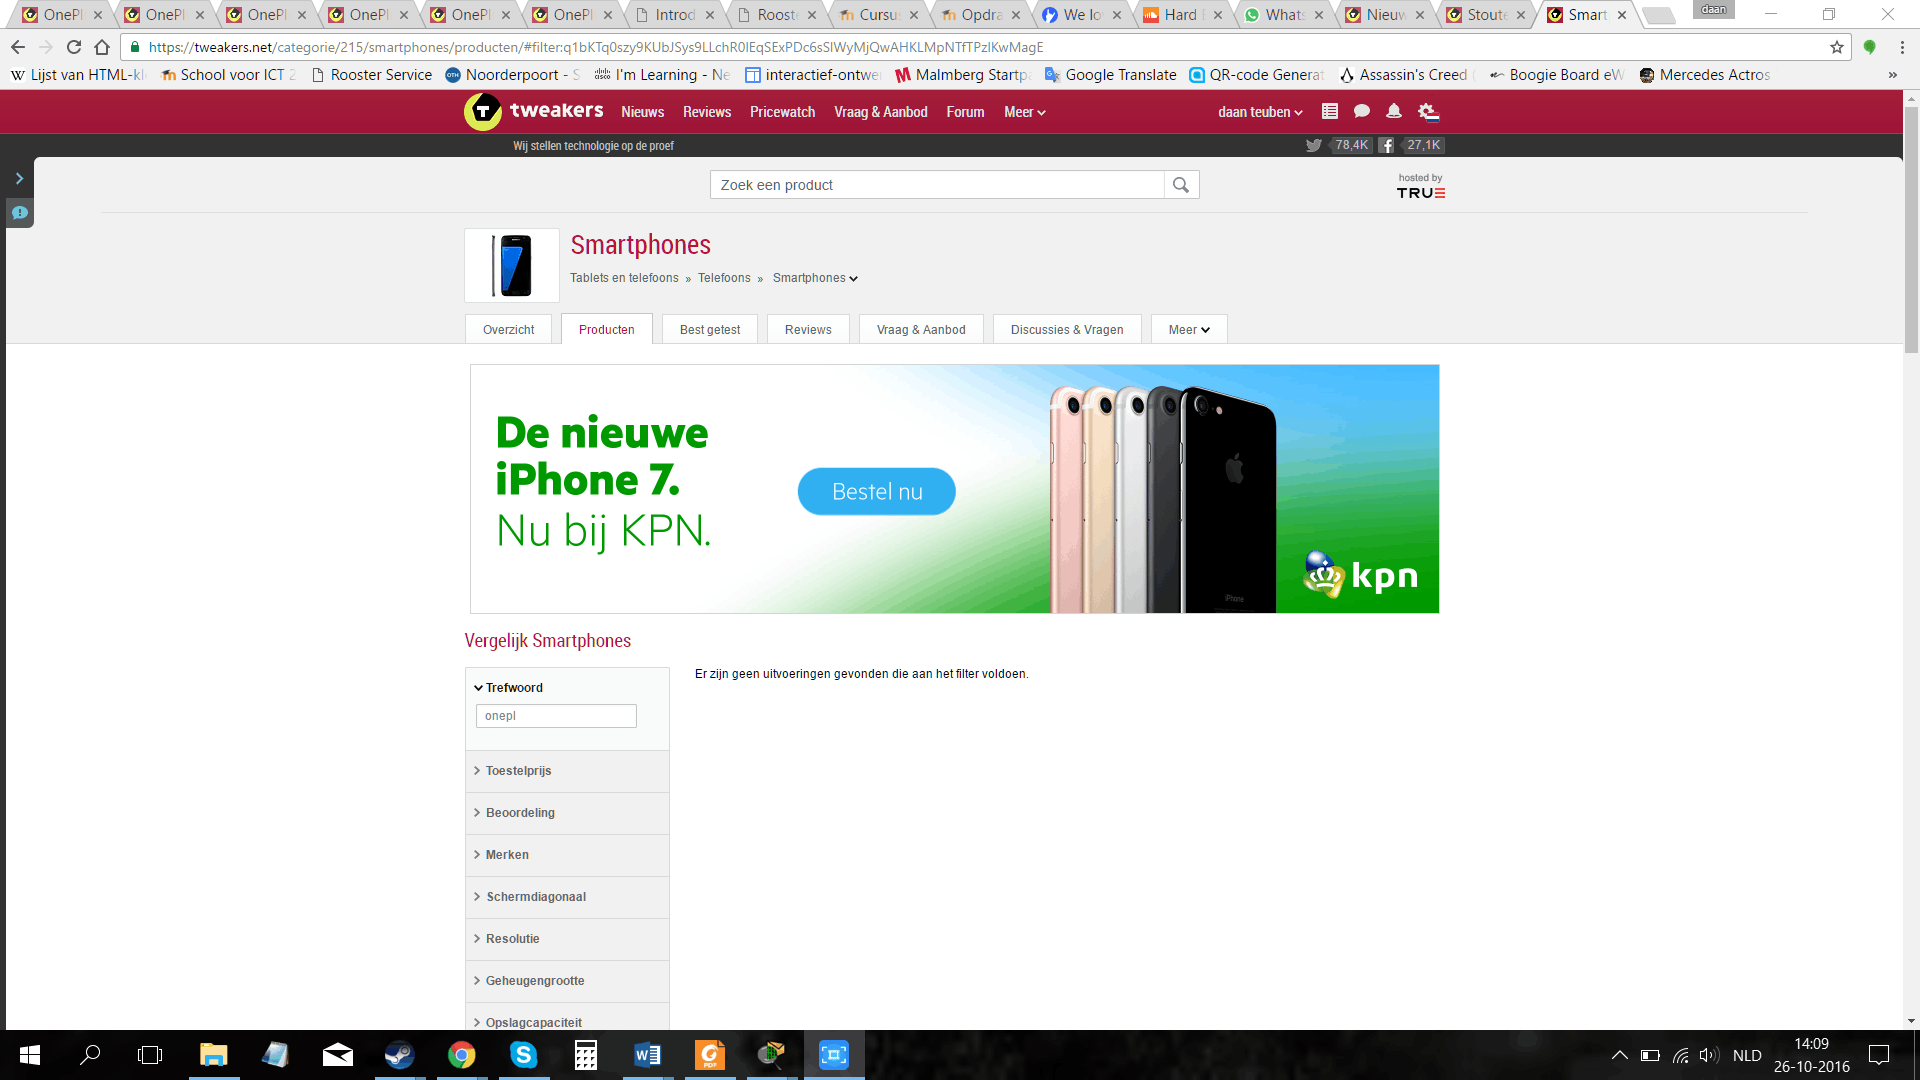This screenshot has width=1920, height=1080.
Task: Open the Smartphones breadcrumb dropdown
Action: click(x=815, y=278)
